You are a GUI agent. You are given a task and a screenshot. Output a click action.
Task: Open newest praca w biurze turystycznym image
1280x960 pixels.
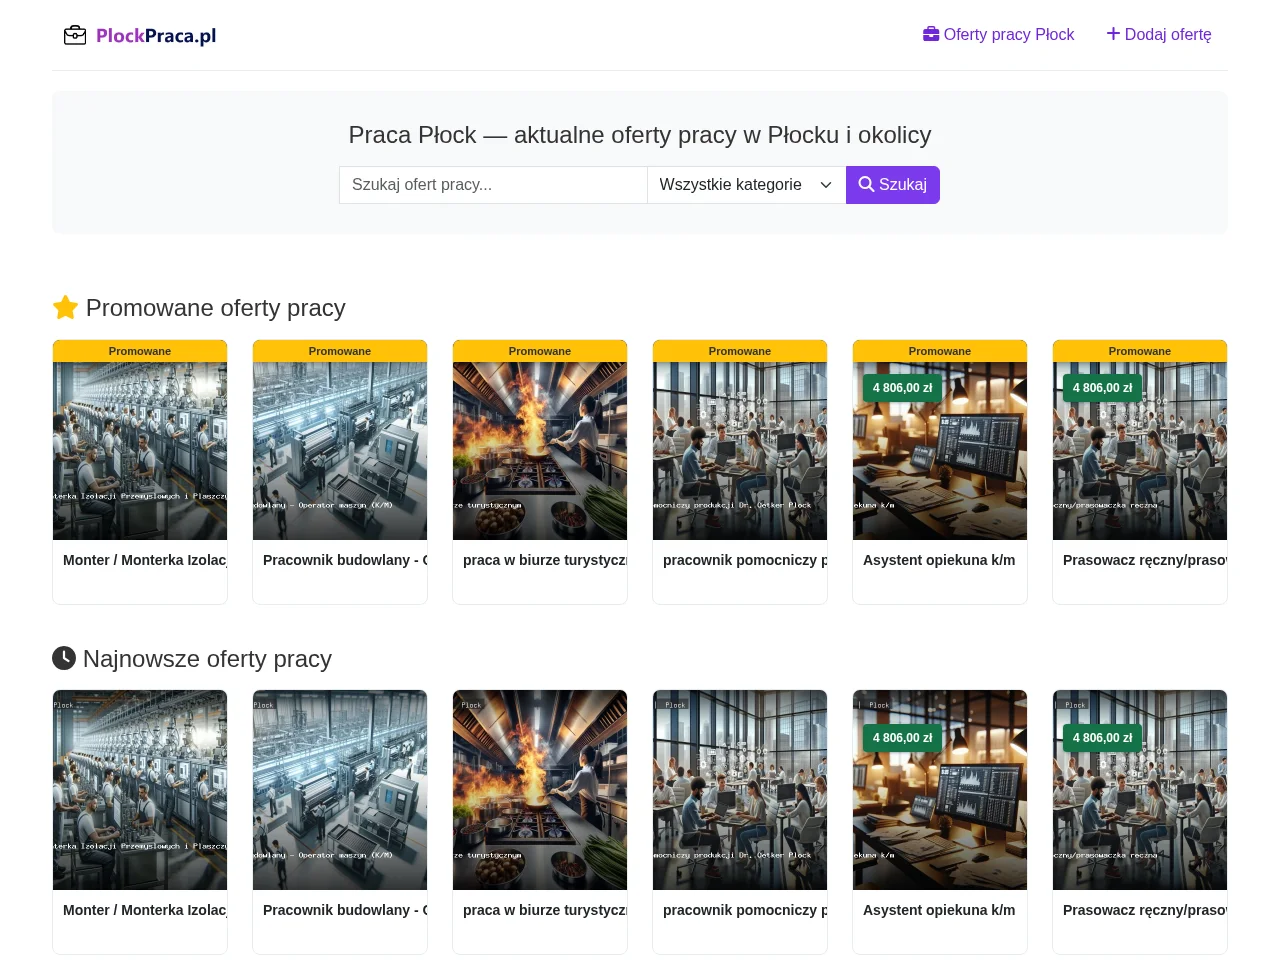[x=540, y=790]
